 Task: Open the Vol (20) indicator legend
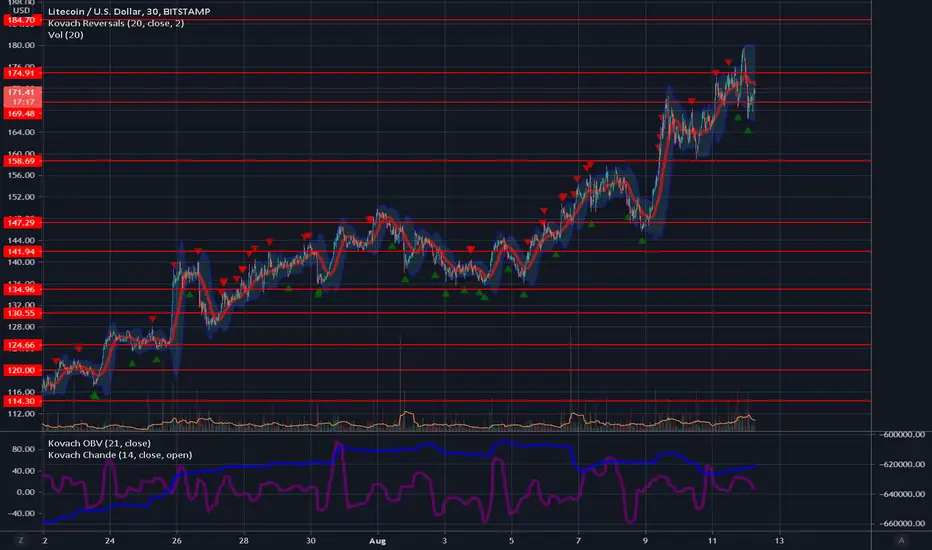(x=65, y=34)
